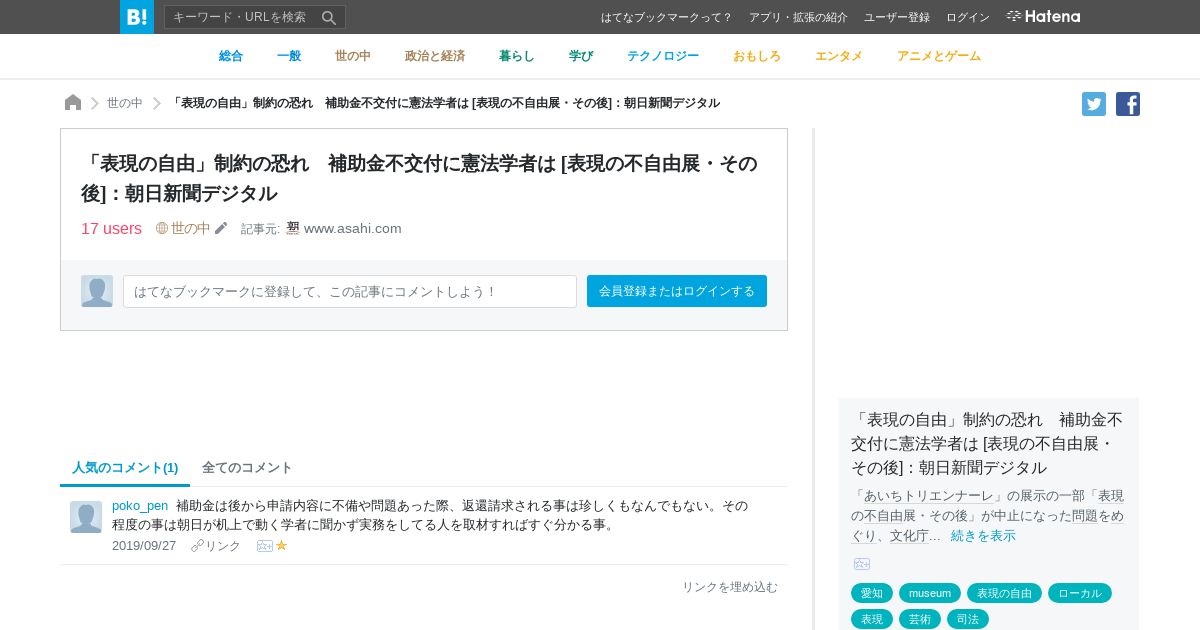Select 世の中 in the category navigation
The height and width of the screenshot is (630, 1200).
click(353, 56)
